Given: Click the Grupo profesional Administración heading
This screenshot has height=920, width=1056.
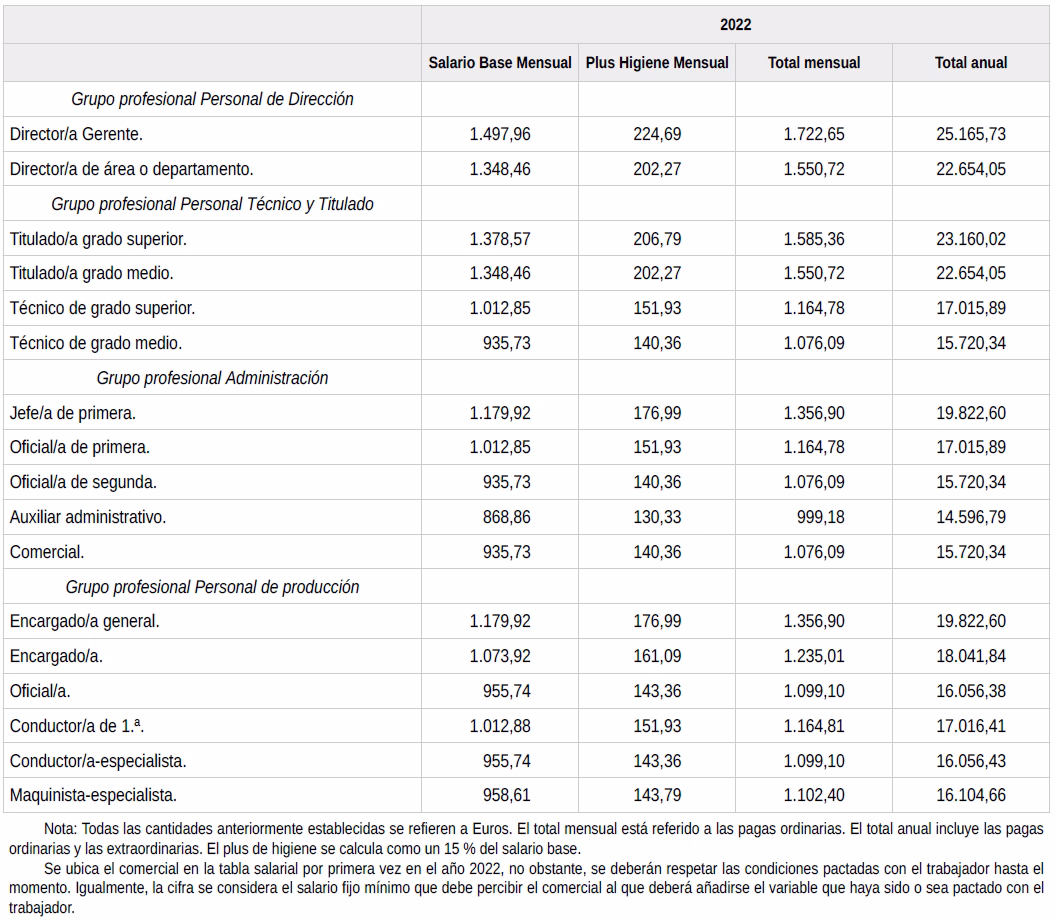Looking at the screenshot, I should point(212,378).
